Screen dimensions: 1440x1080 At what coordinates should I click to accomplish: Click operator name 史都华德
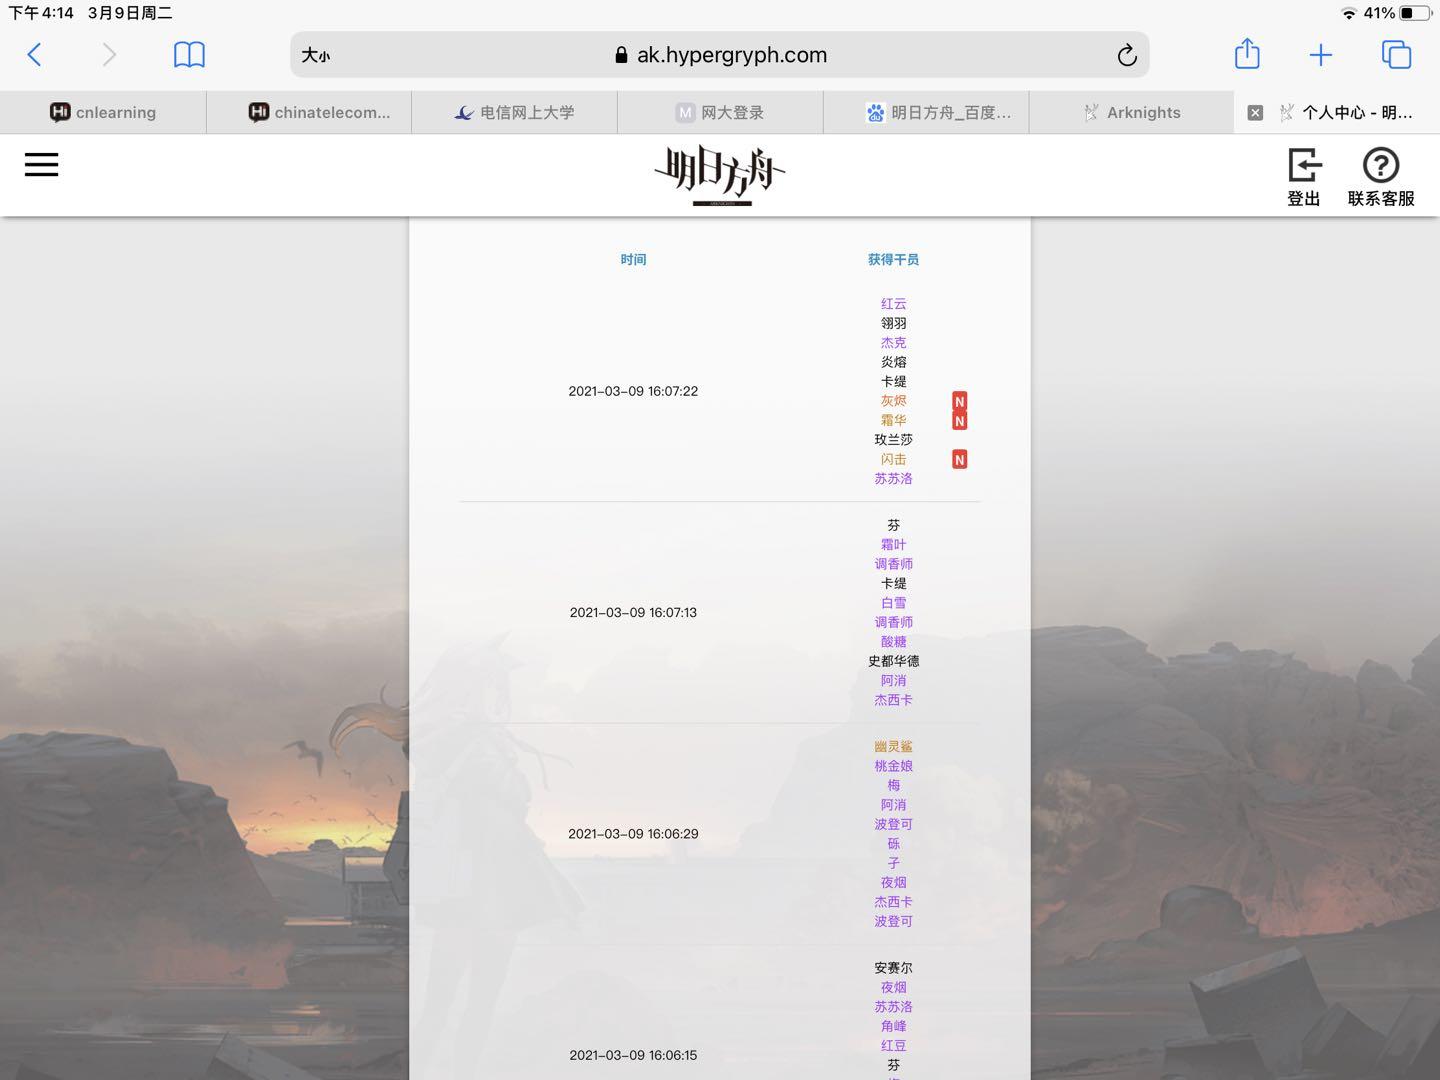click(x=893, y=661)
